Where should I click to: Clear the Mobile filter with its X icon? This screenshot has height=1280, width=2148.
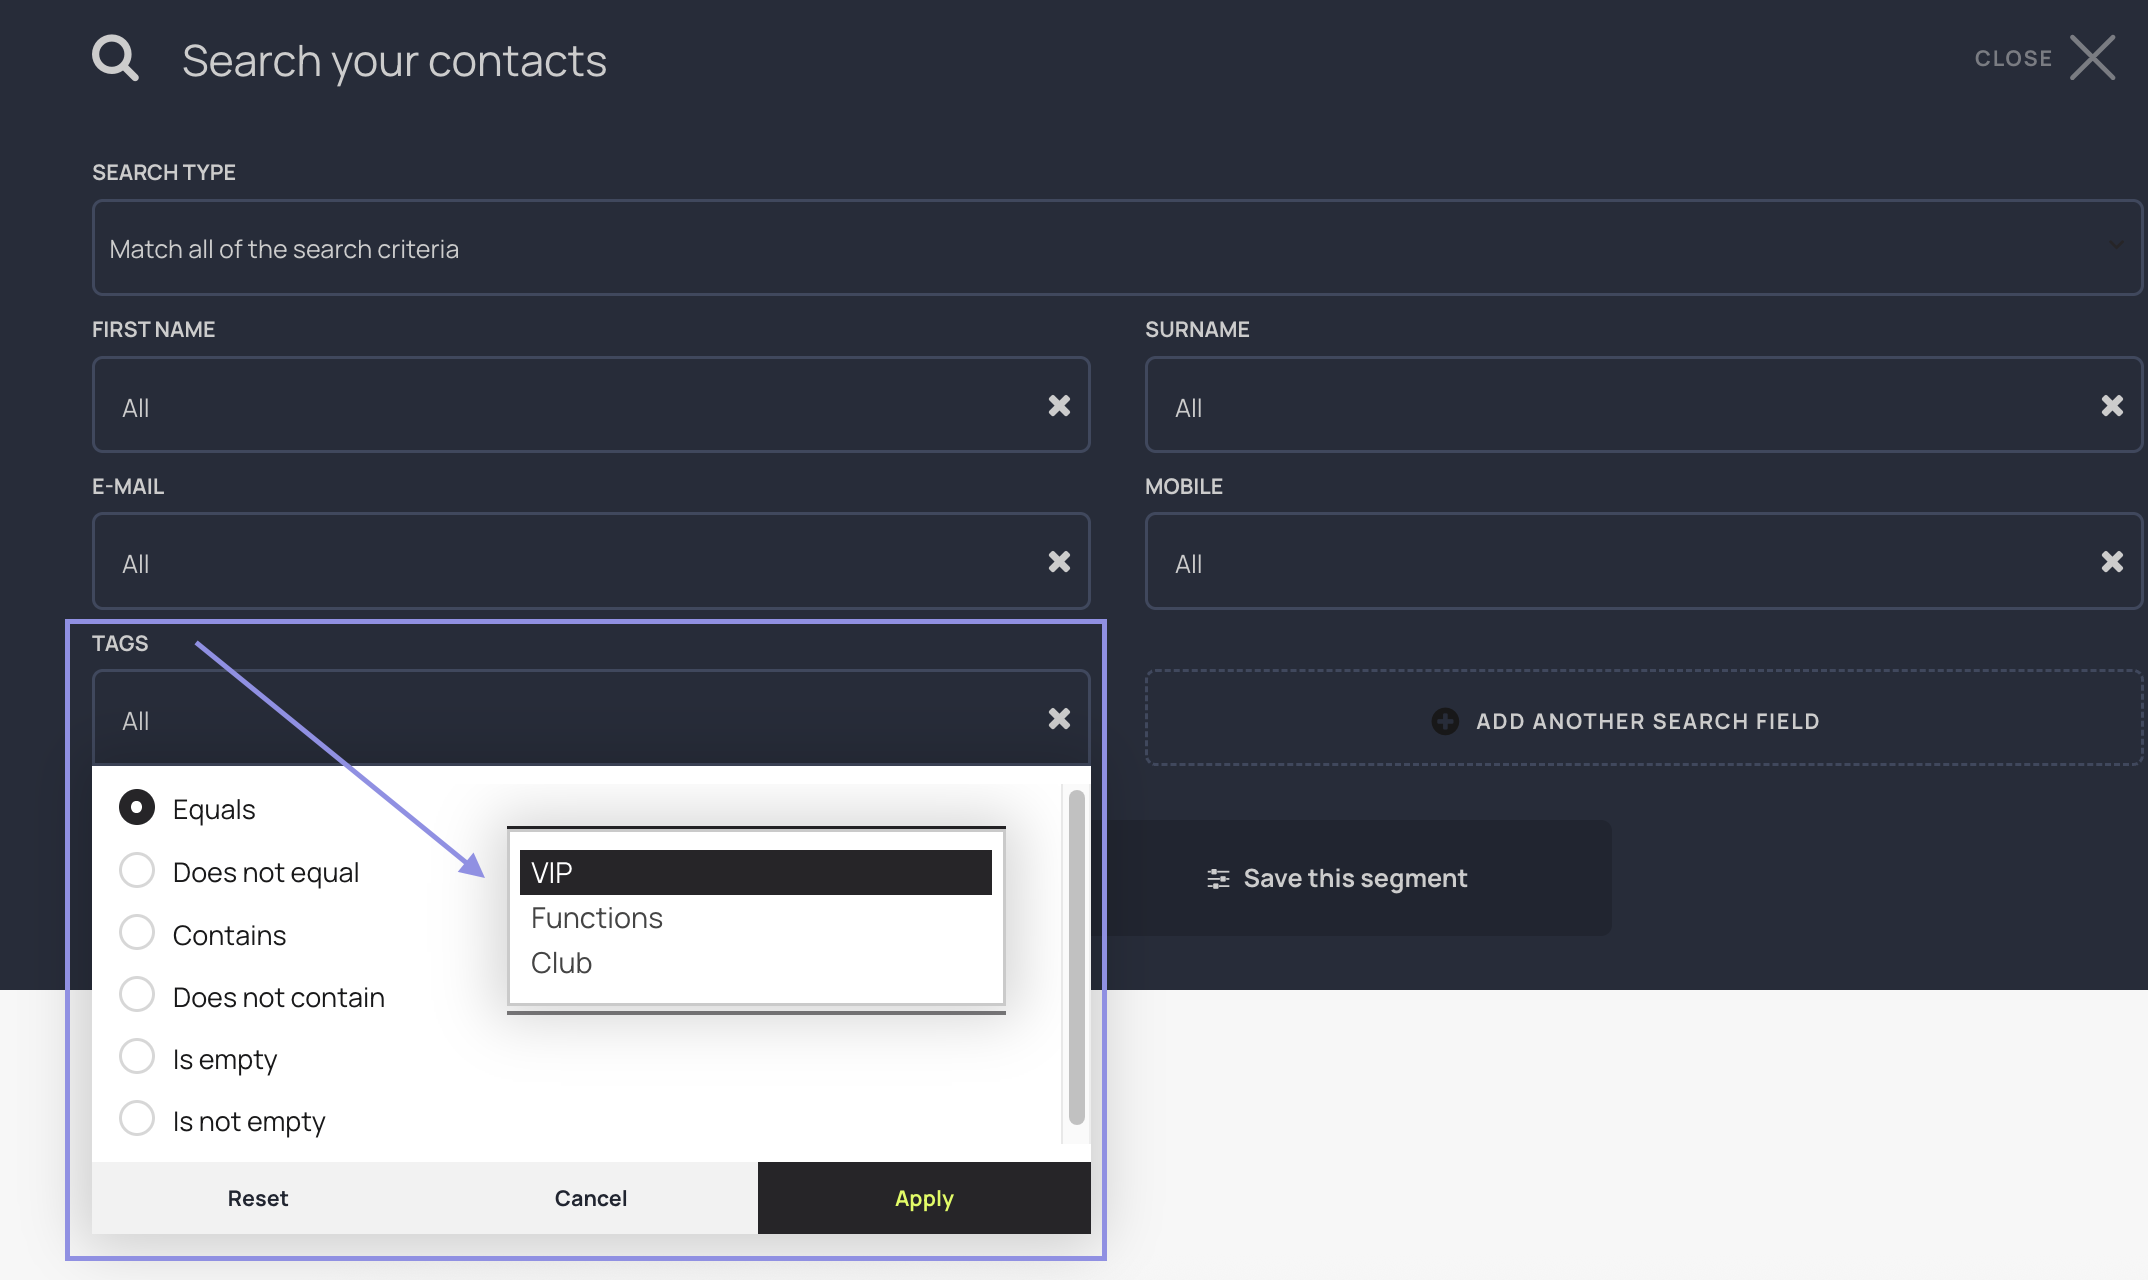click(2112, 562)
